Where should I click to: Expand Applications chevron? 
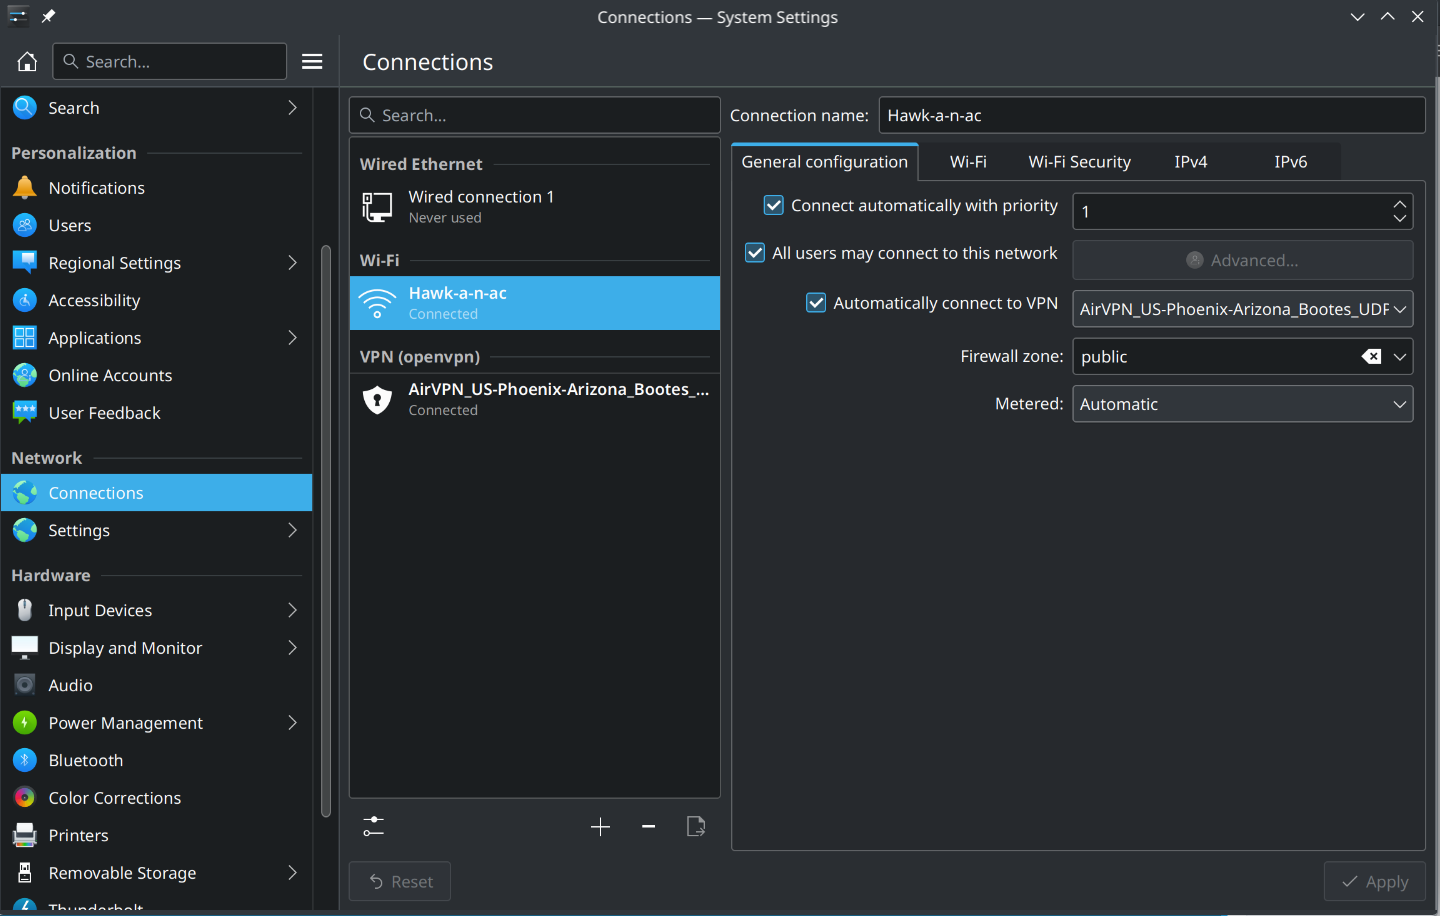(x=292, y=338)
